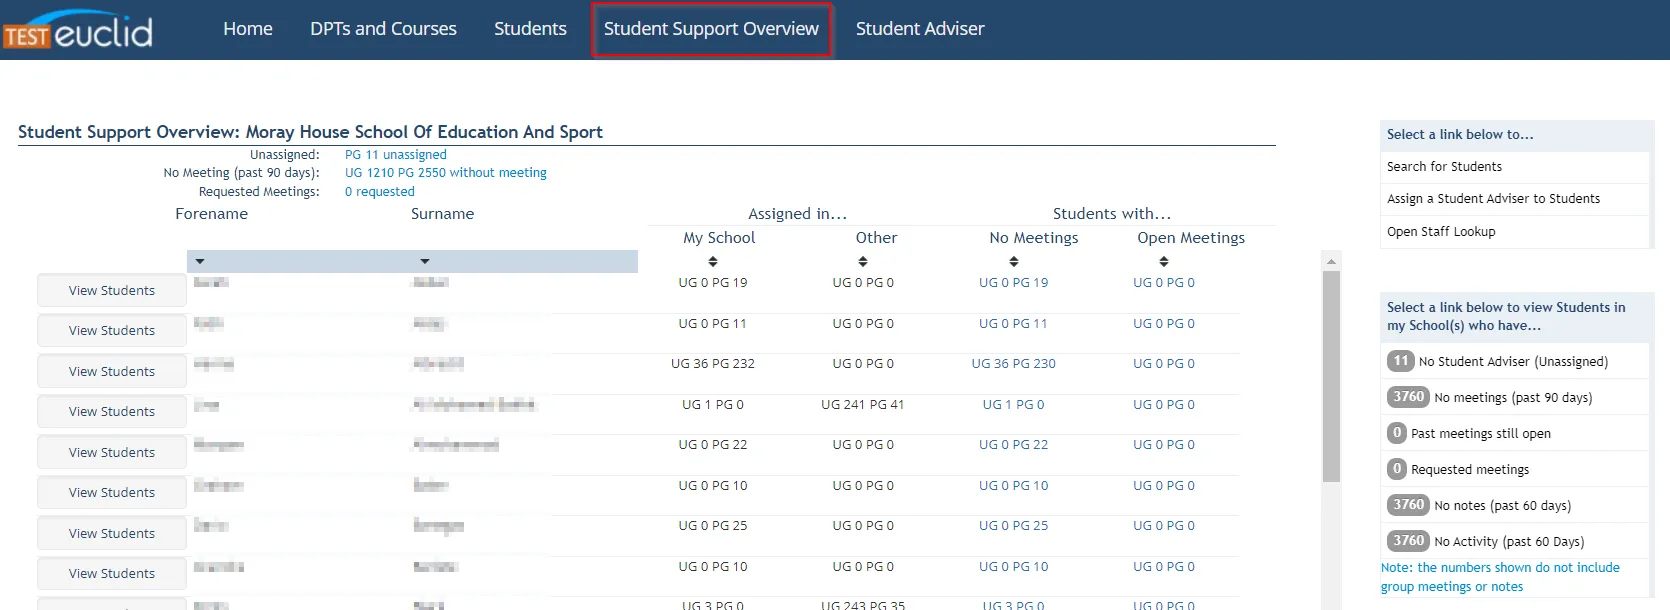Open No Activity (past 60 Days) list

click(x=1509, y=542)
